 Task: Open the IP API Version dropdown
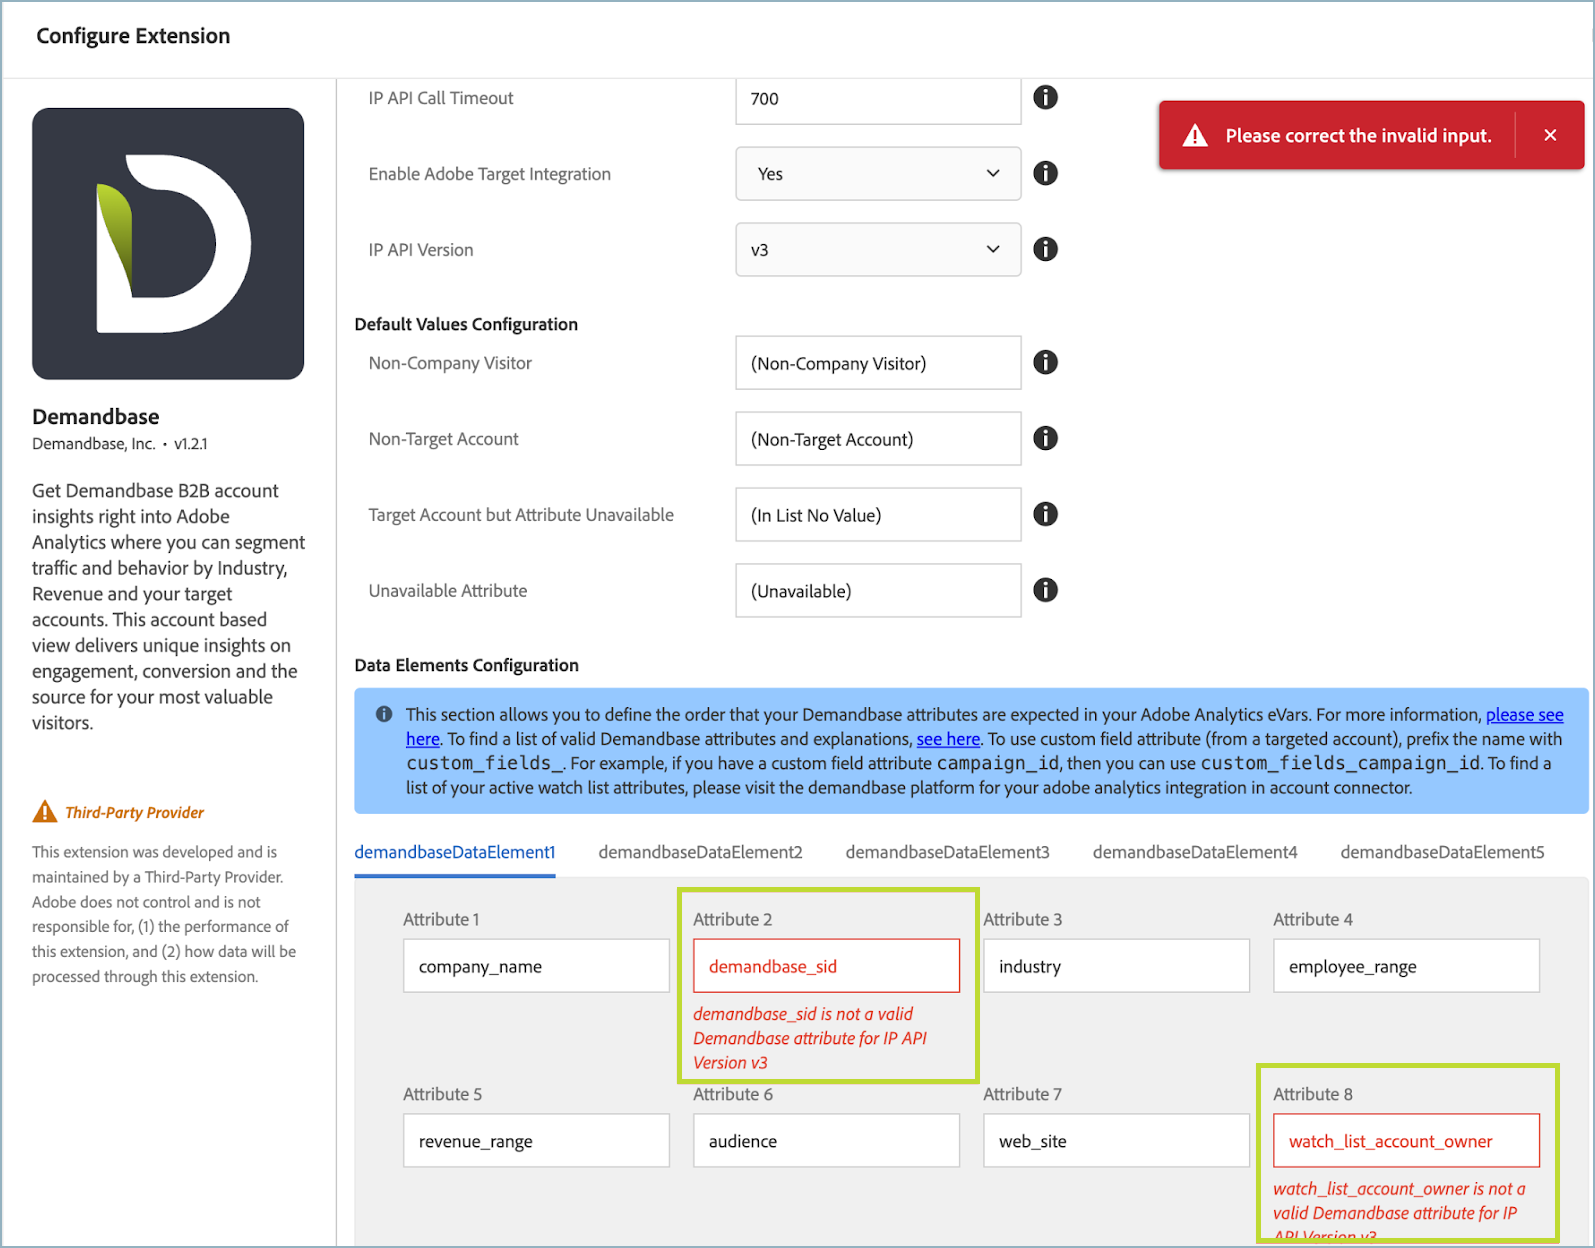click(878, 250)
